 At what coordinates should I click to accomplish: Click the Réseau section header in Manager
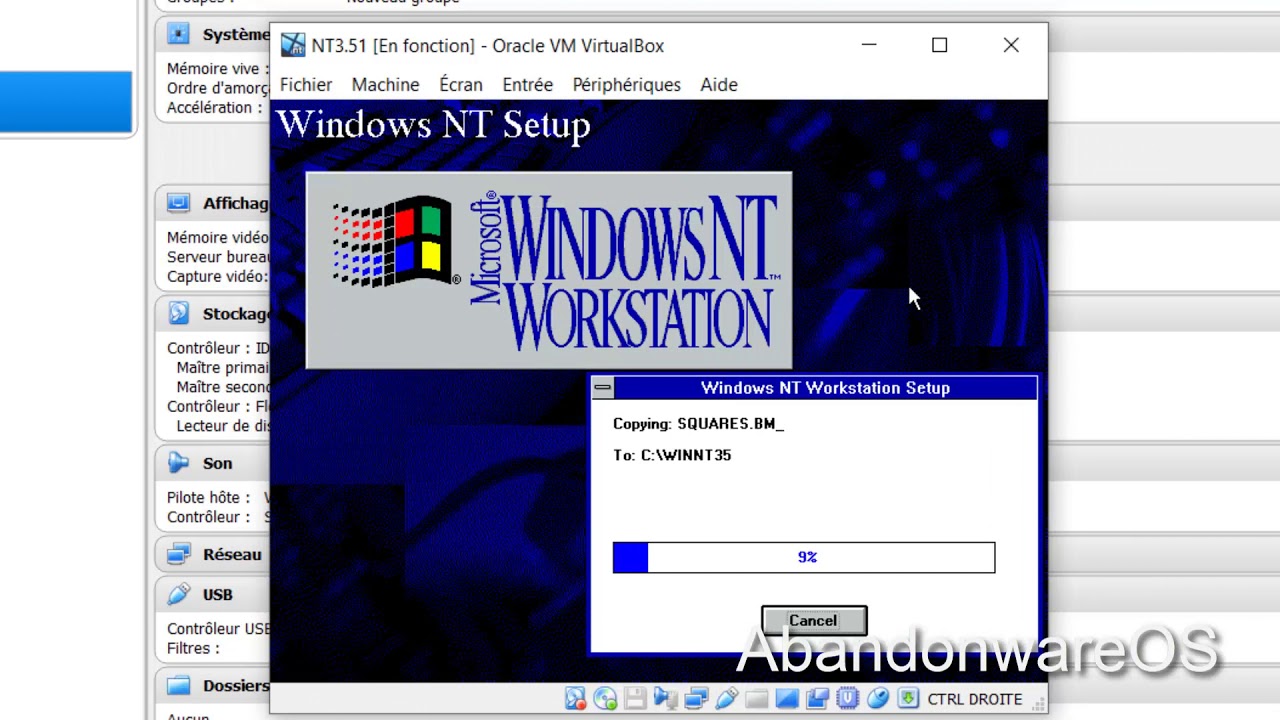pyautogui.click(x=232, y=554)
